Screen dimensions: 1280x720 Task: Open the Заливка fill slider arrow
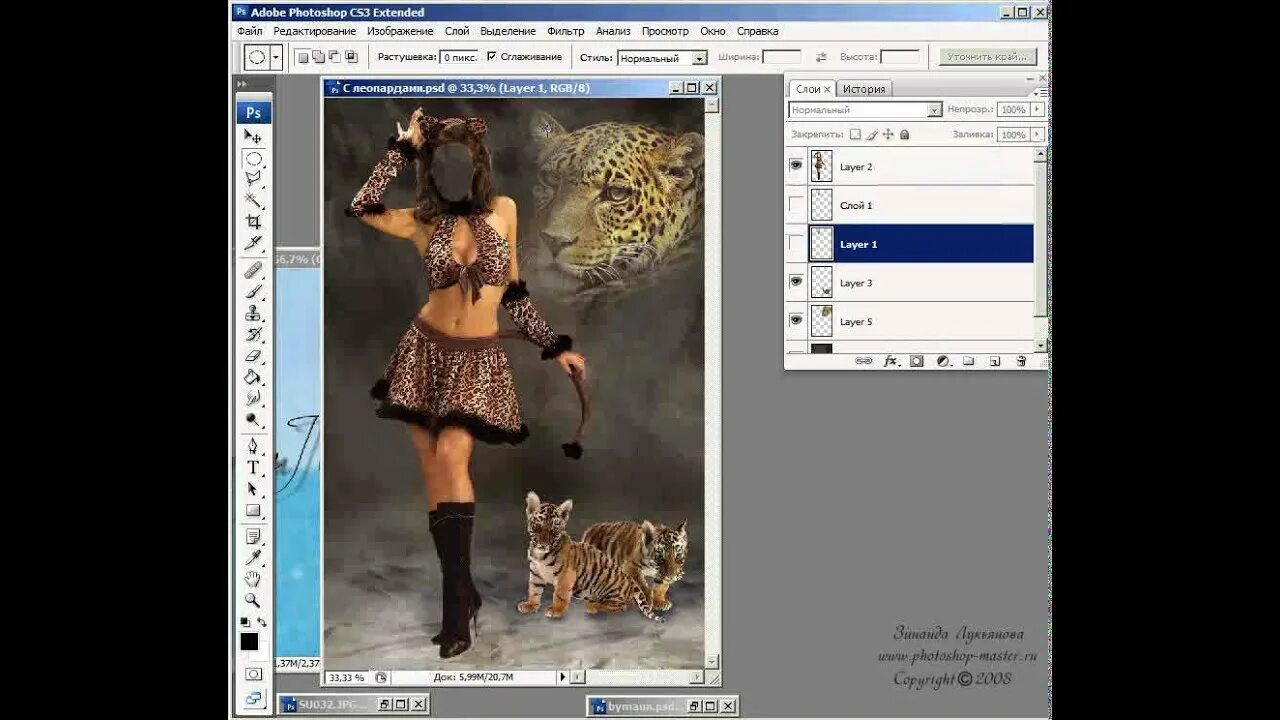(1037, 134)
